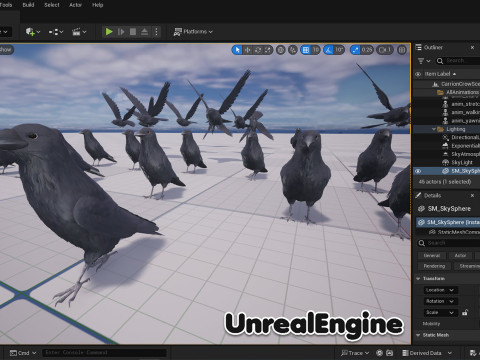Open play options three-dot menu
This screenshot has width=480, height=360.
tap(156, 32)
